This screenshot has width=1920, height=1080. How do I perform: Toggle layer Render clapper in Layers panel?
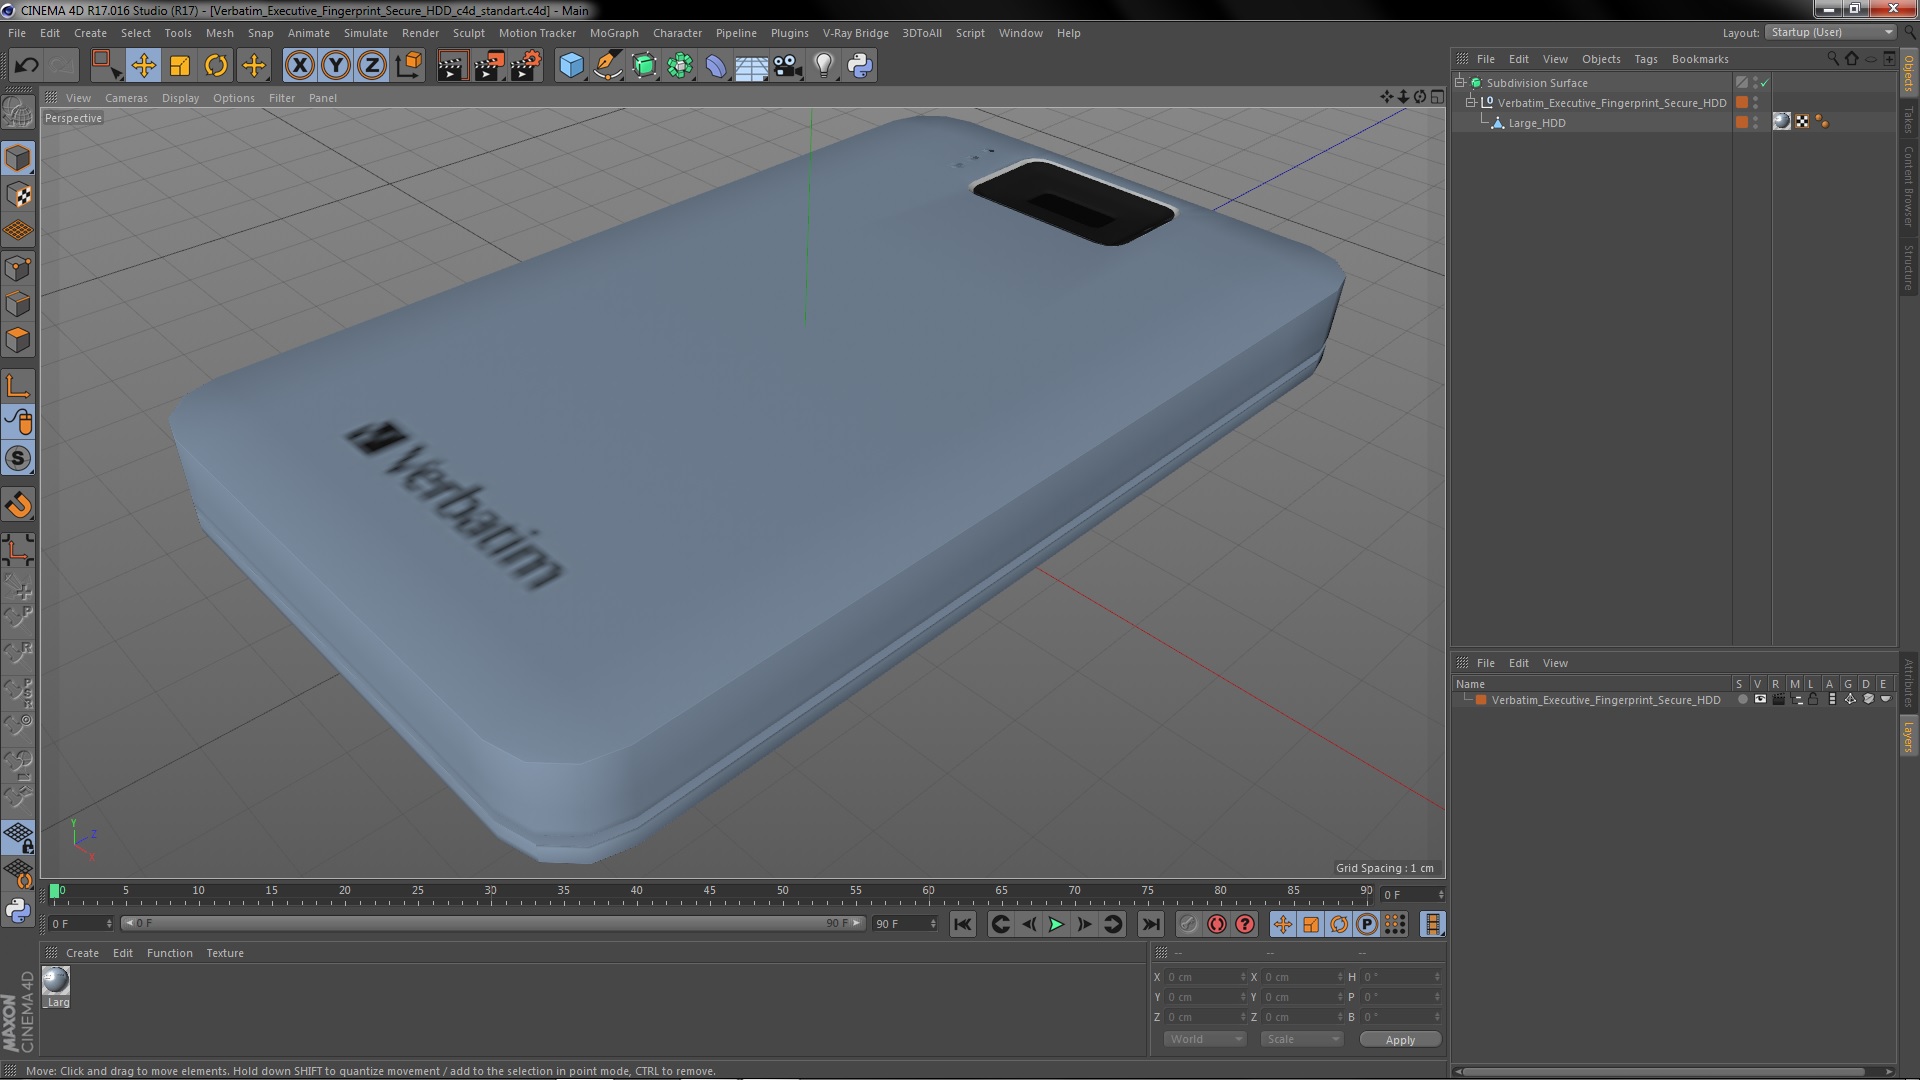tap(1778, 700)
